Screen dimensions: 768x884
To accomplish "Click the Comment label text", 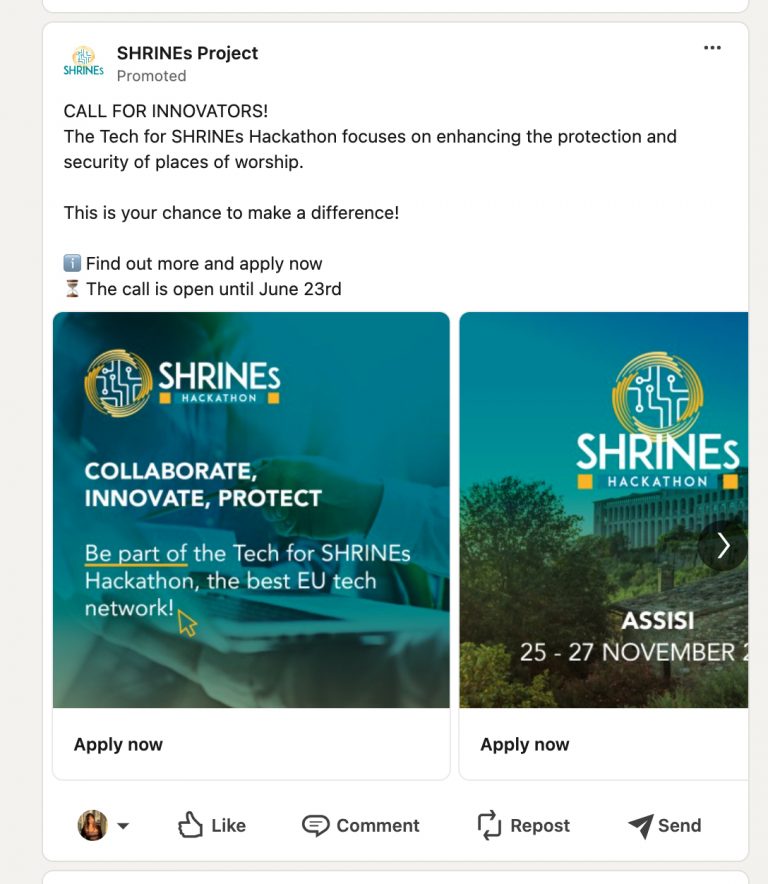I will 378,825.
